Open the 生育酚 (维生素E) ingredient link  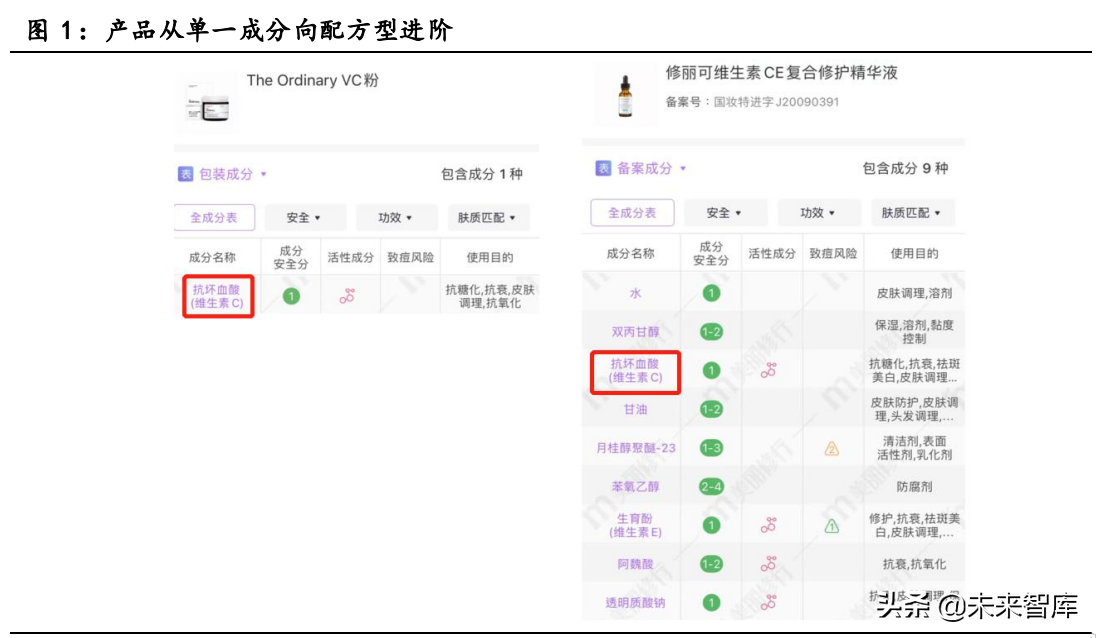[x=635, y=525]
